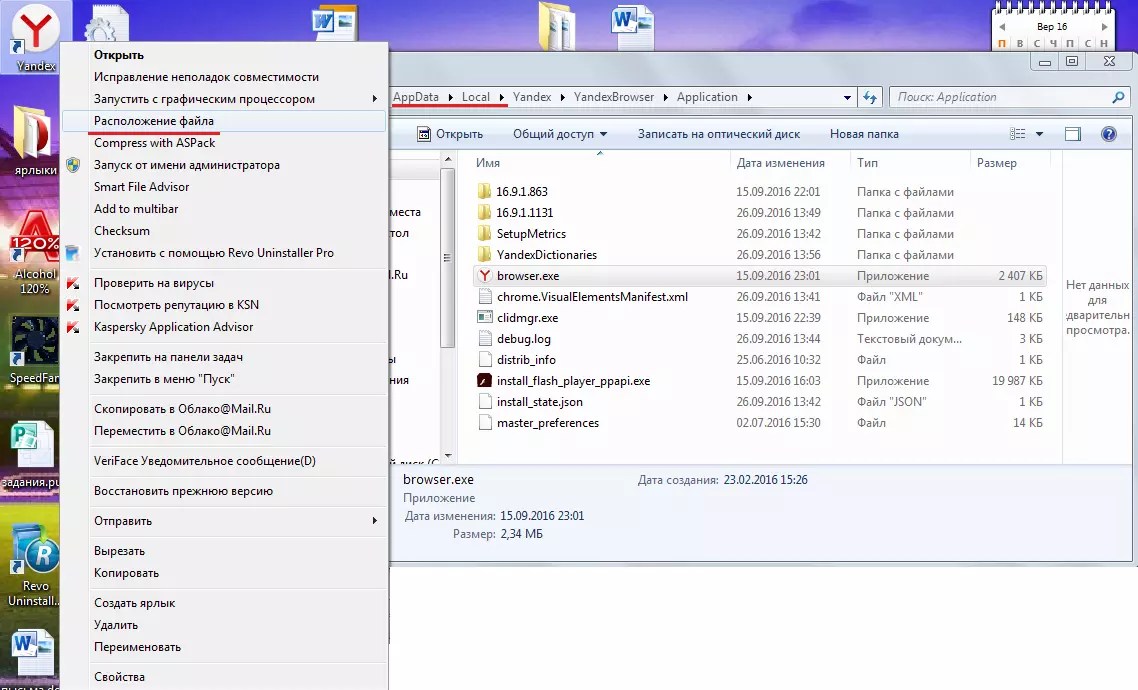Image resolution: width=1138 pixels, height=690 pixels.
Task: Click the Yandex browser desktop shortcut
Action: 36,35
